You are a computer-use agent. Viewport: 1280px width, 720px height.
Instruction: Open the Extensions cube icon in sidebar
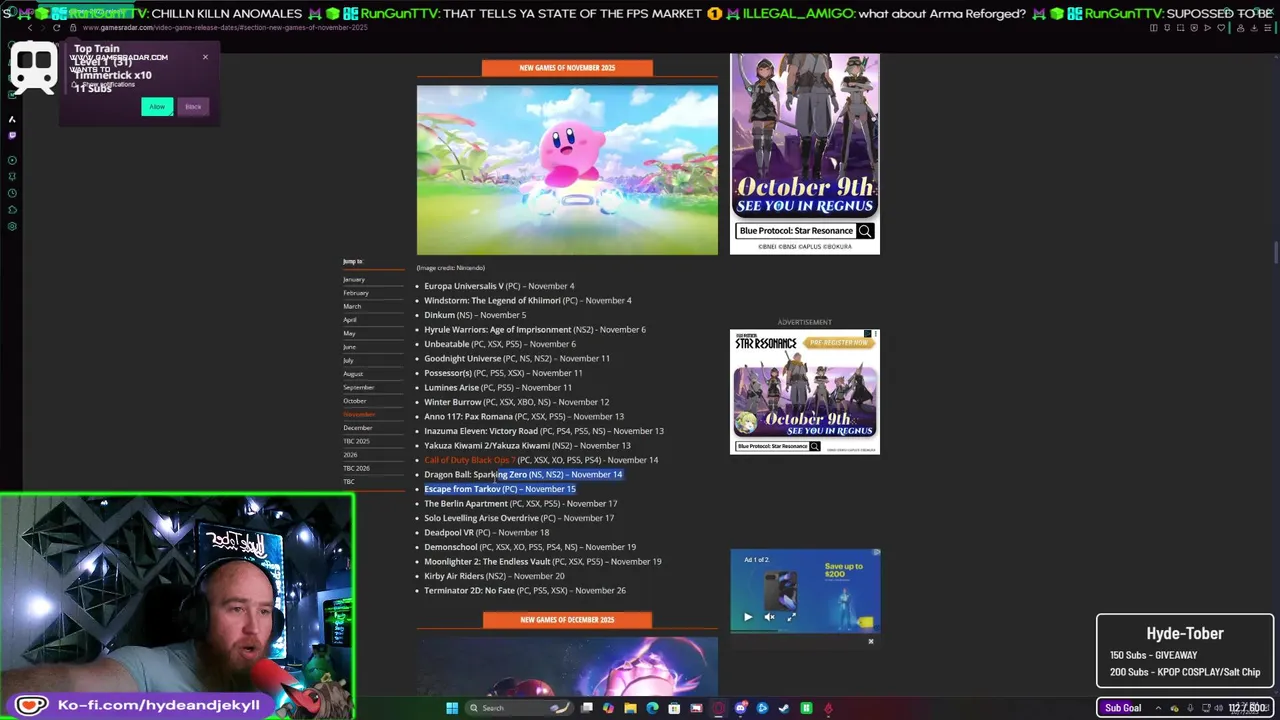click(x=12, y=210)
